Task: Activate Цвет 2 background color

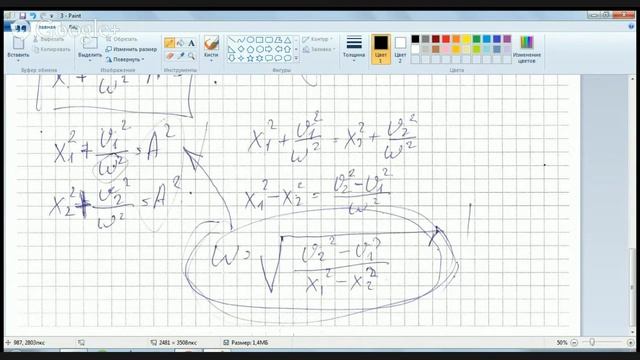Action: pyautogui.click(x=400, y=49)
